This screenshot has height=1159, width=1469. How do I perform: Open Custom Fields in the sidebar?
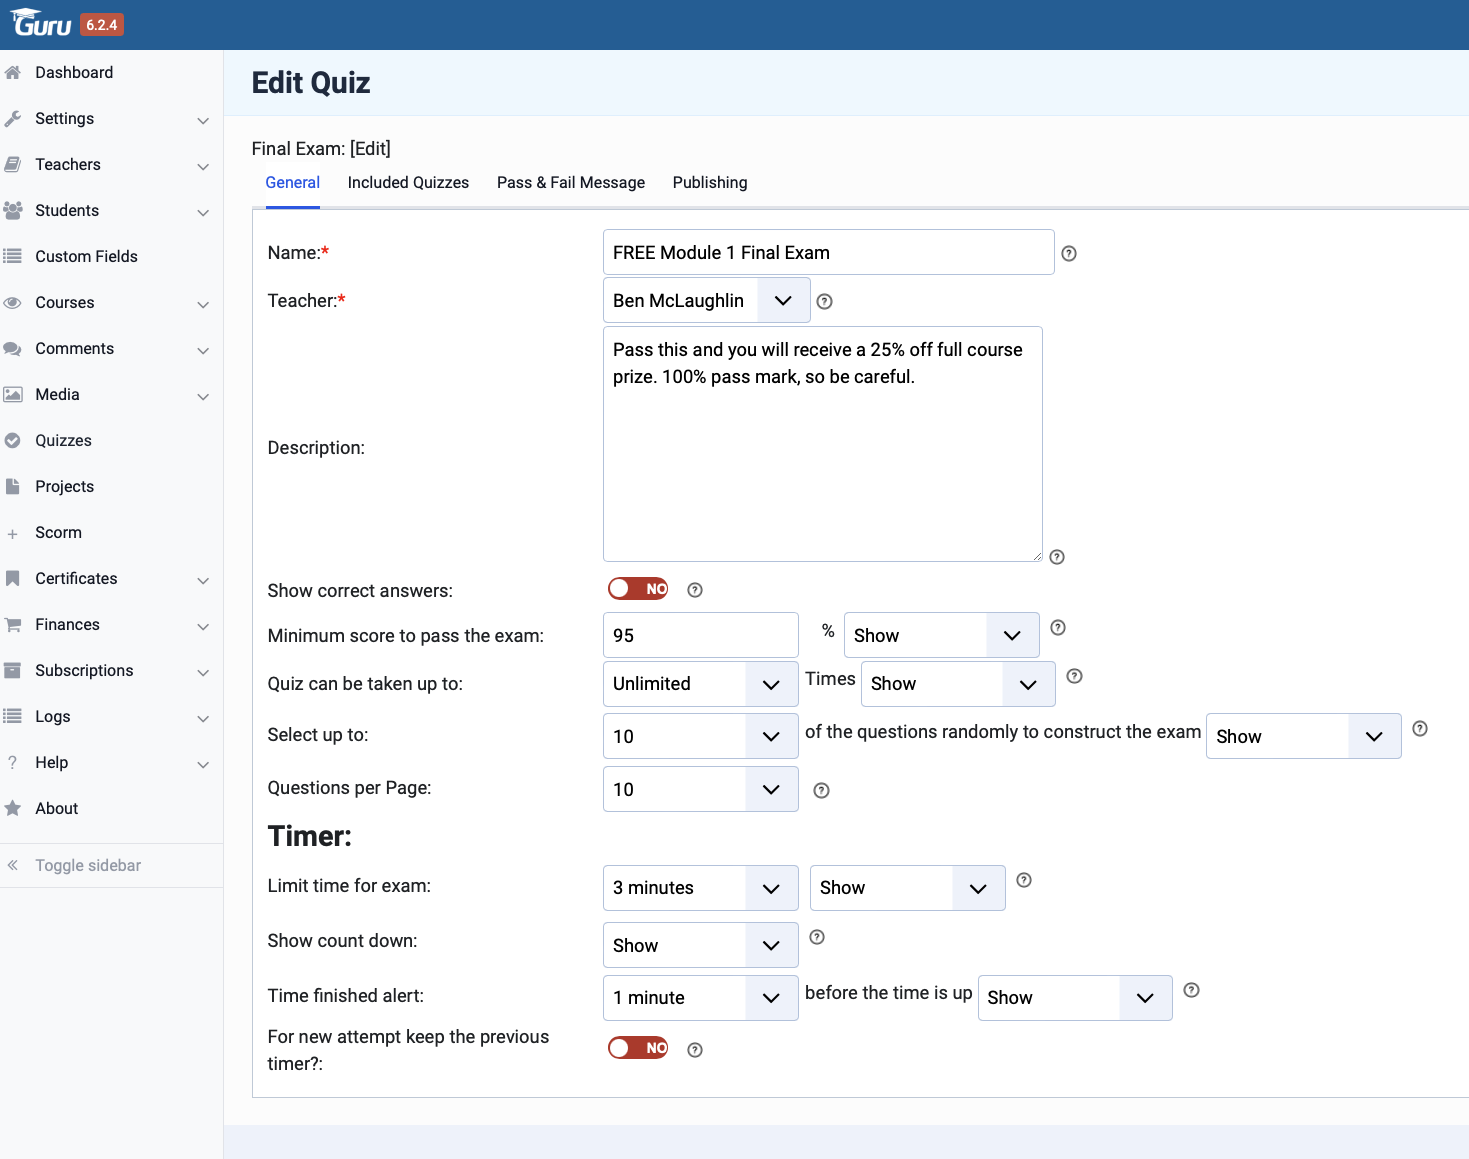pyautogui.click(x=86, y=257)
